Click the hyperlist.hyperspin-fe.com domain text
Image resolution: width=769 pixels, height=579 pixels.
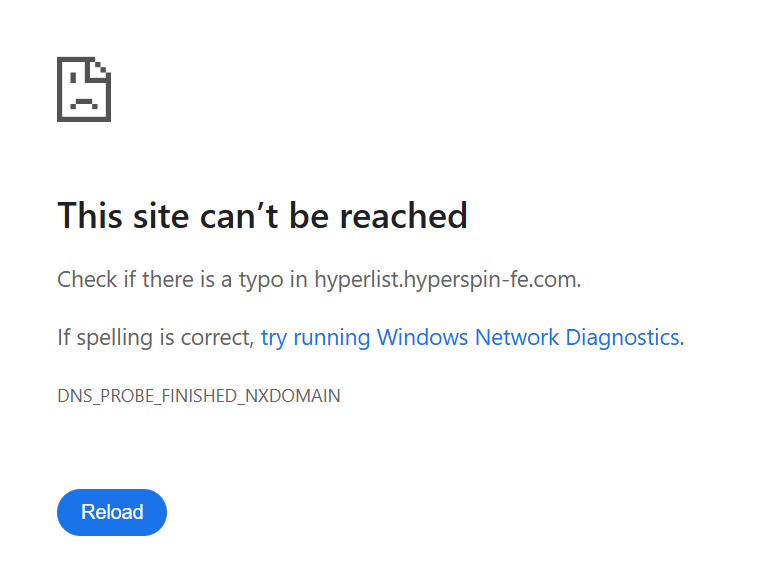pos(445,279)
